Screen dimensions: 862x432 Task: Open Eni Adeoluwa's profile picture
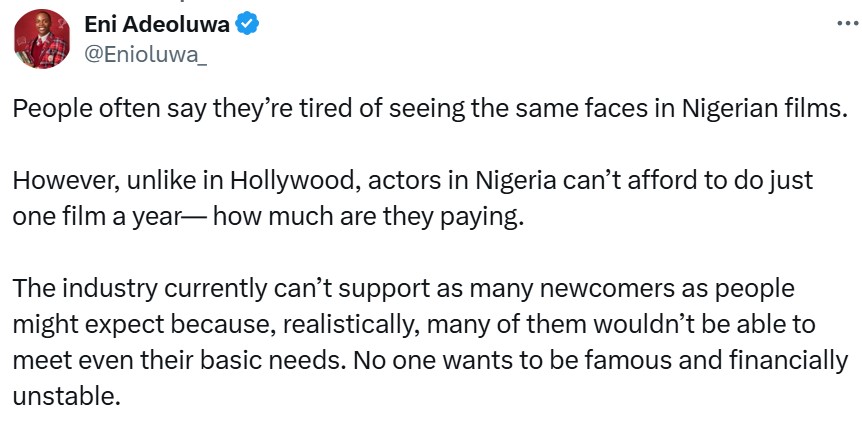41,39
